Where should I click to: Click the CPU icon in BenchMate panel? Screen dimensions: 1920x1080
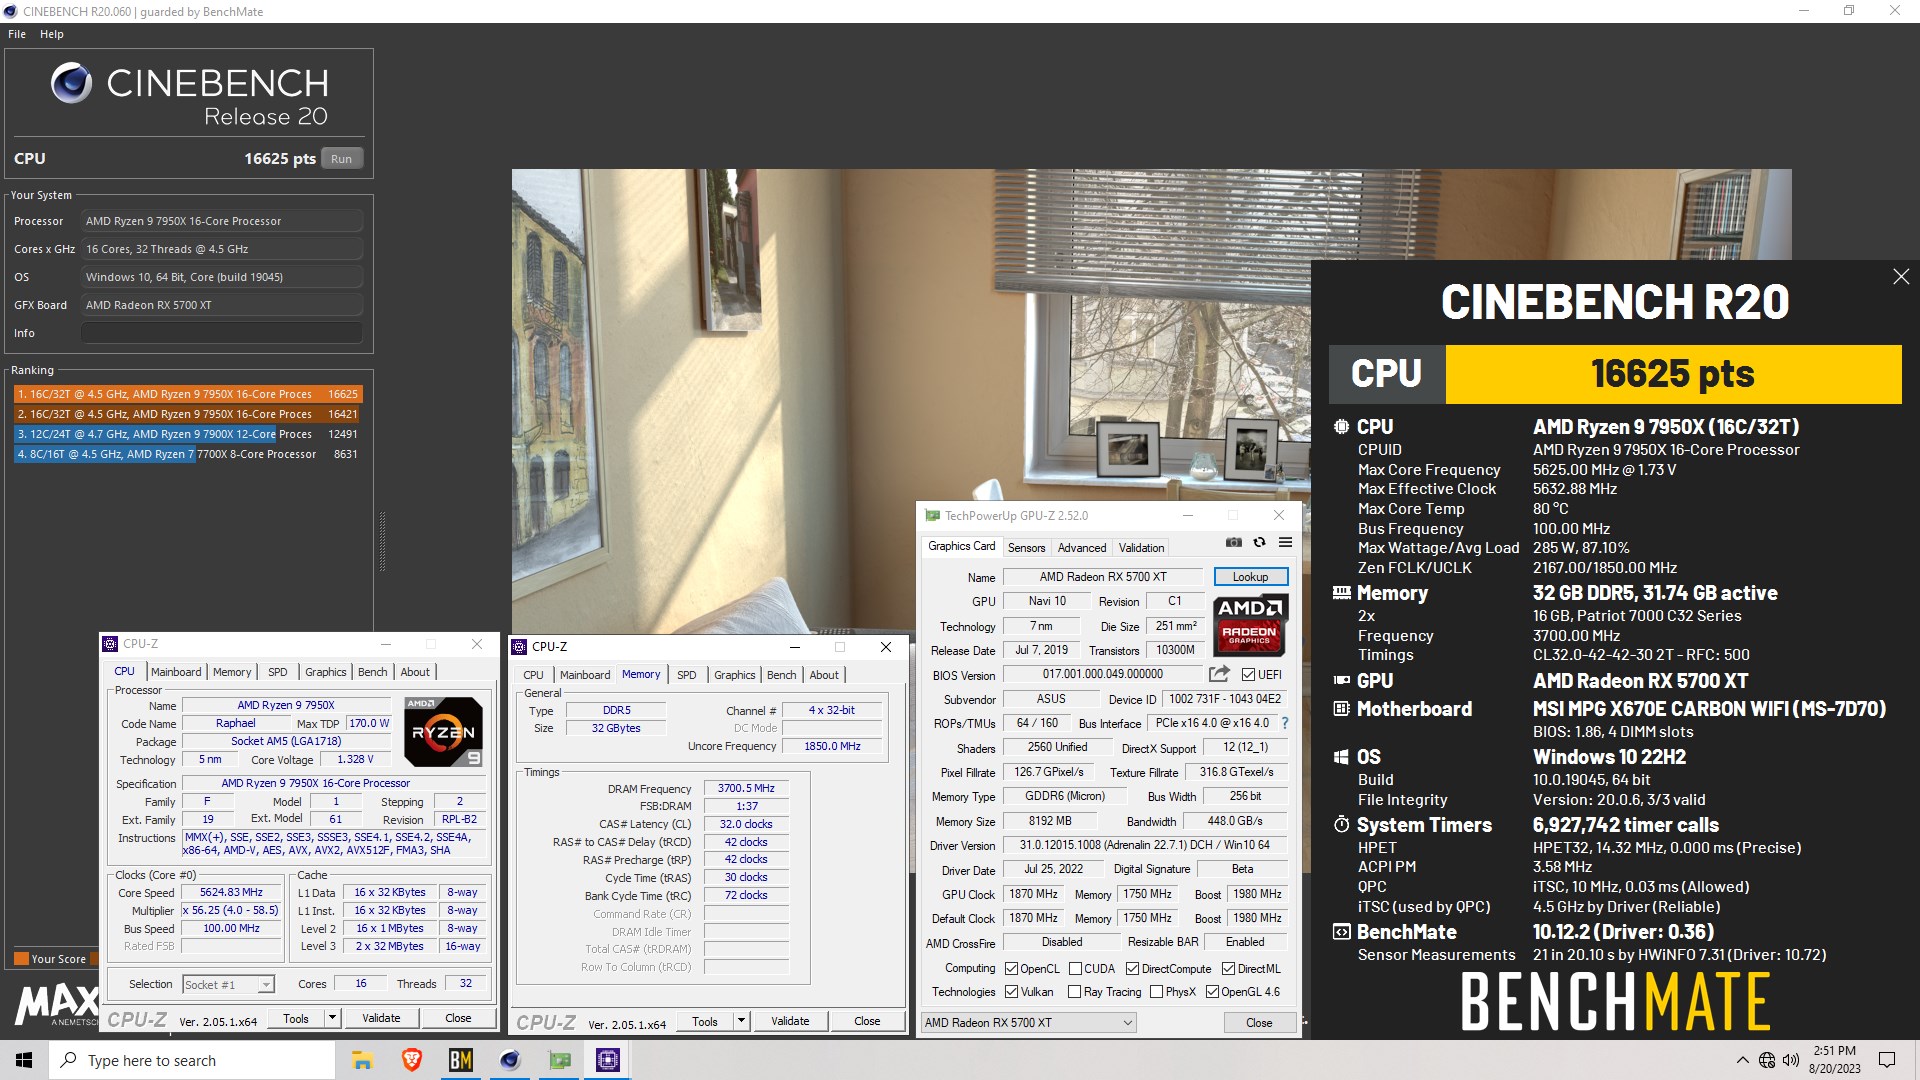pos(1341,427)
